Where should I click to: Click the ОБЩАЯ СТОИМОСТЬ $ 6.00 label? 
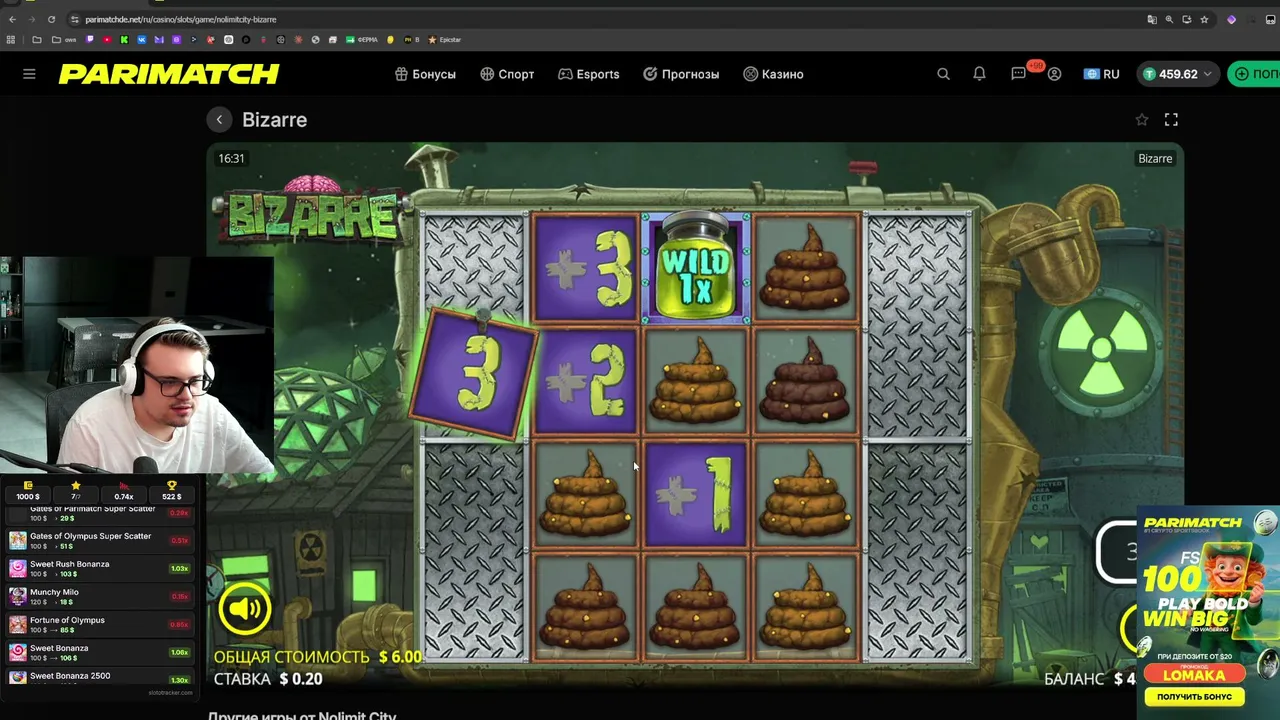[x=317, y=657]
